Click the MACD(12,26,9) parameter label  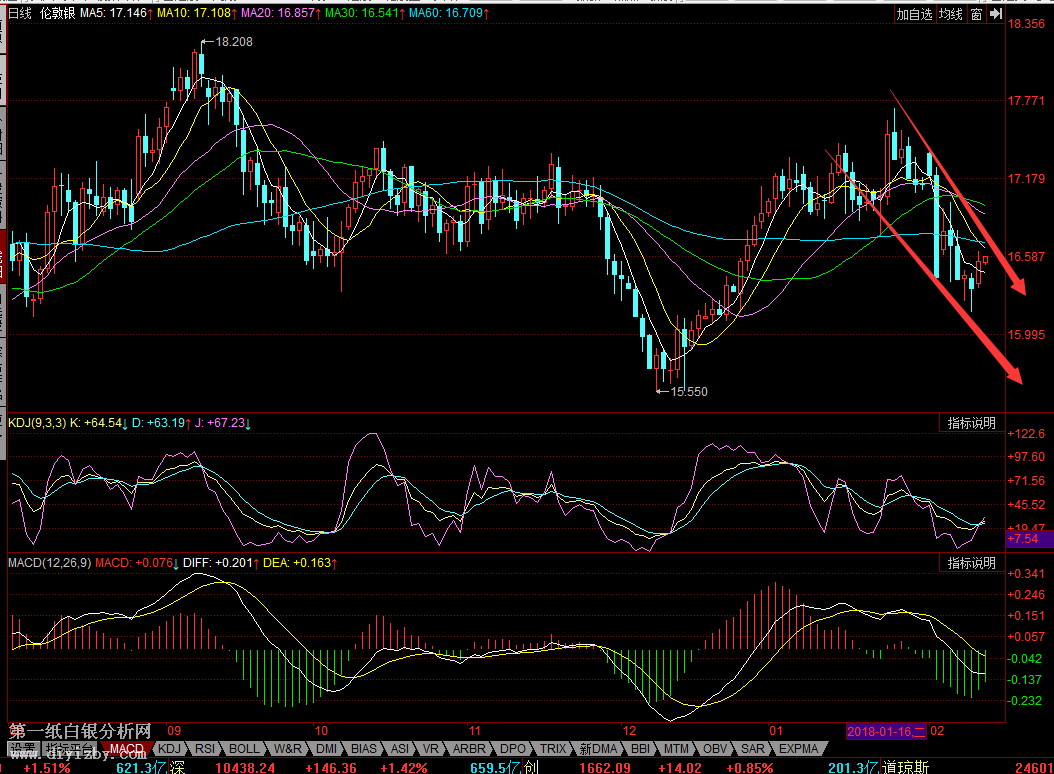49,563
